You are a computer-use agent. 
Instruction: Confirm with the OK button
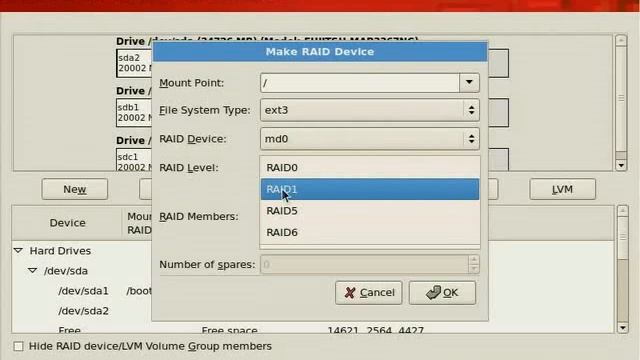tap(442, 293)
